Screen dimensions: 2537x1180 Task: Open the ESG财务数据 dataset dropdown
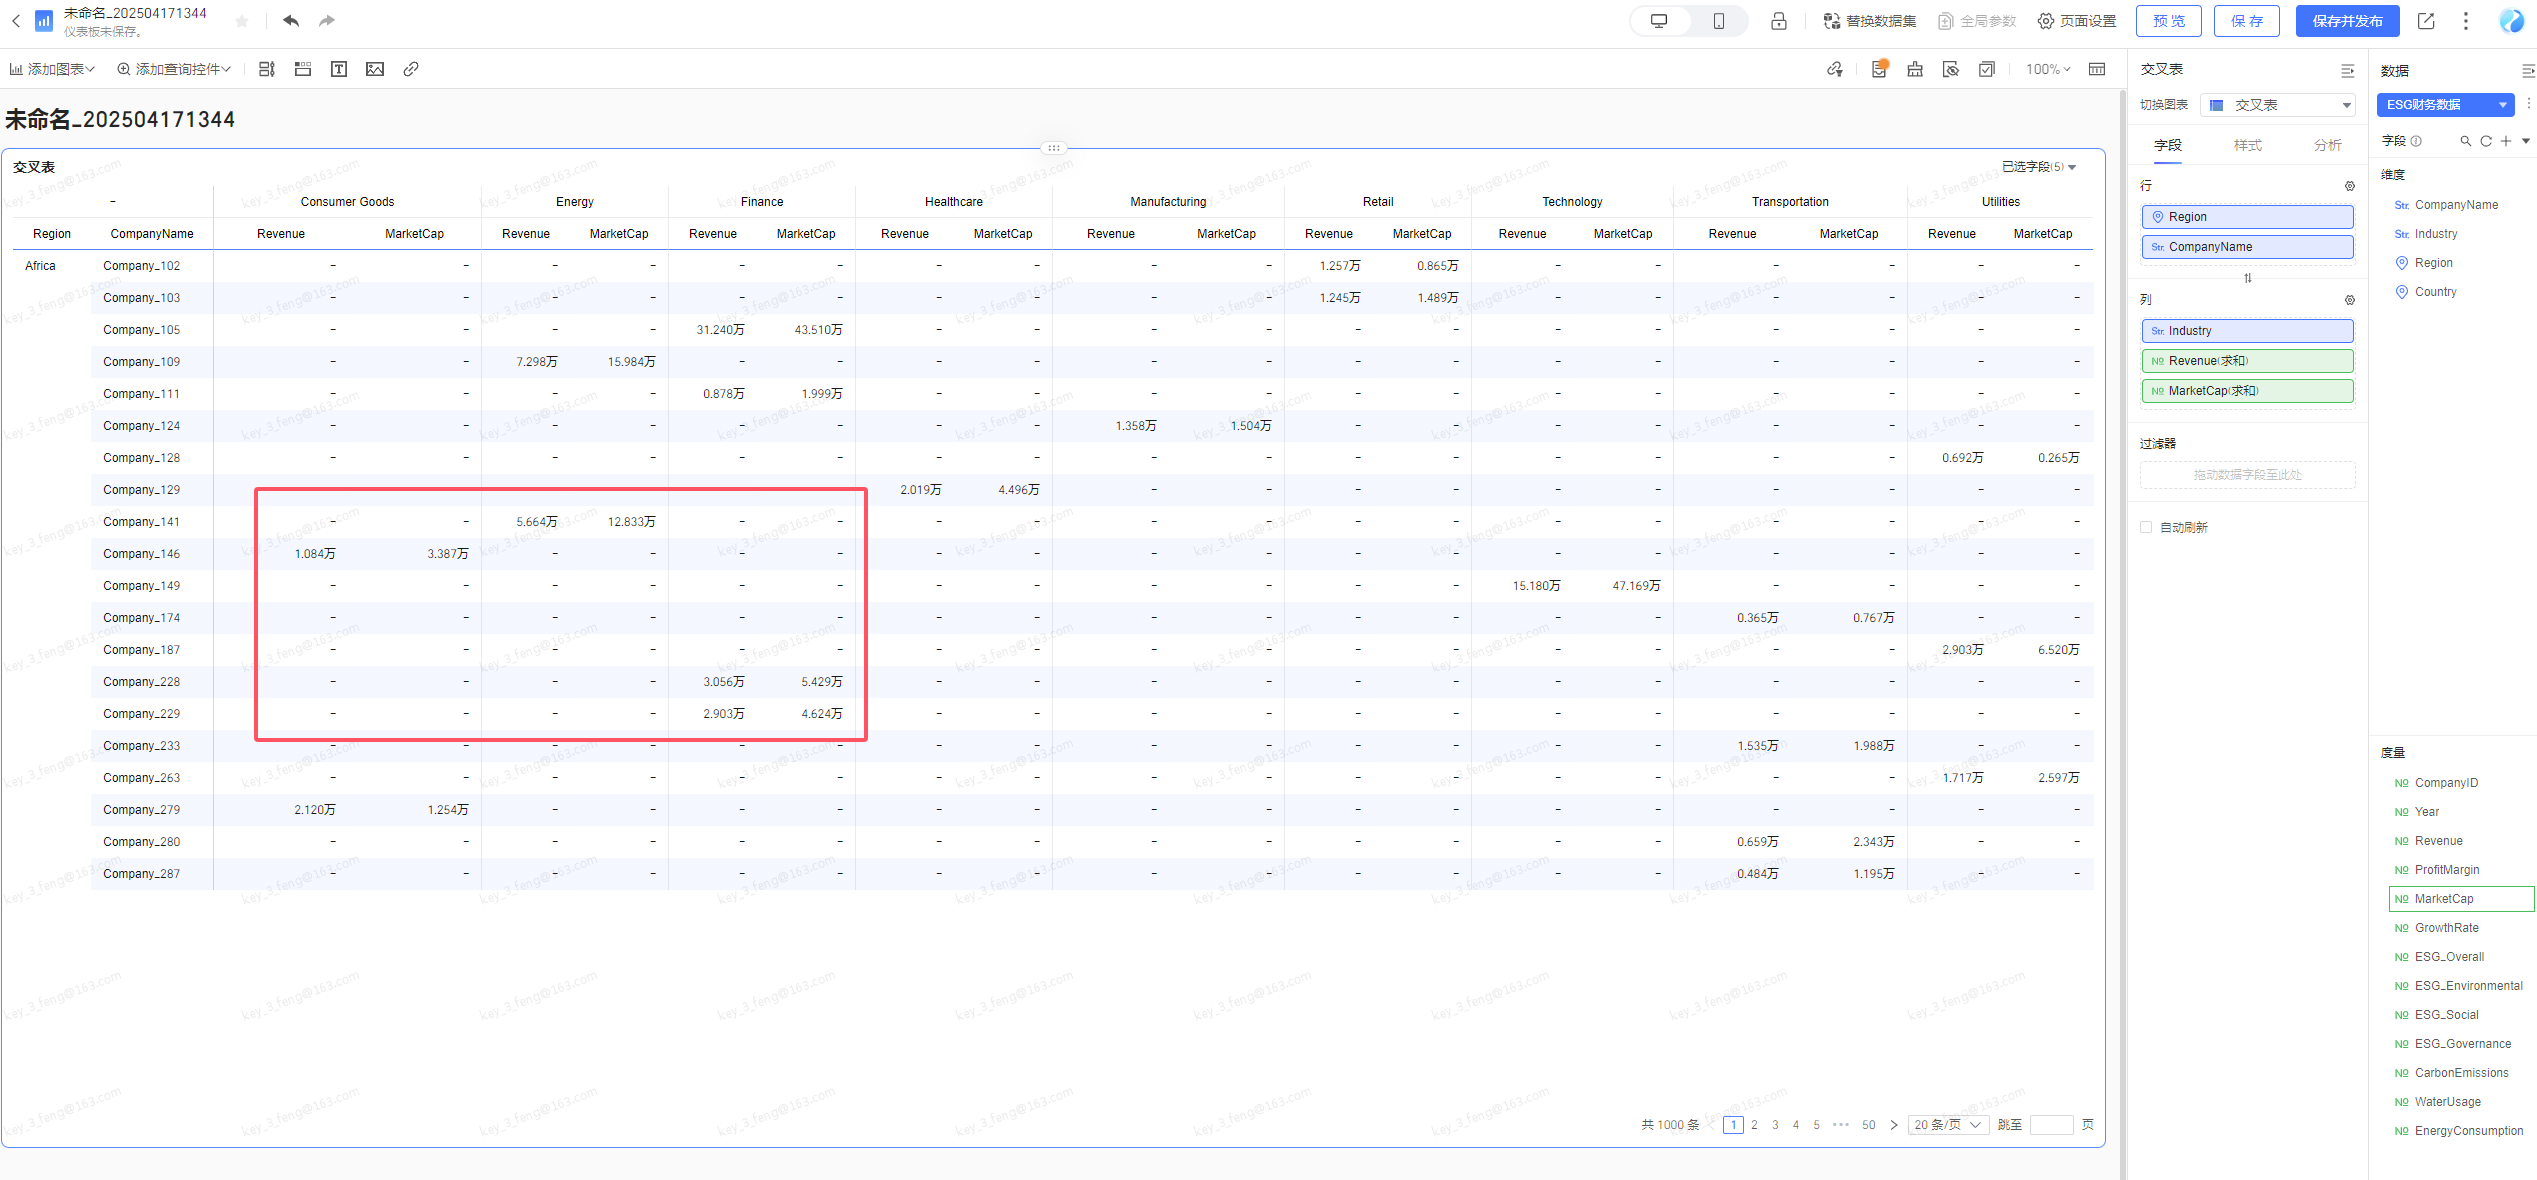coord(2445,105)
